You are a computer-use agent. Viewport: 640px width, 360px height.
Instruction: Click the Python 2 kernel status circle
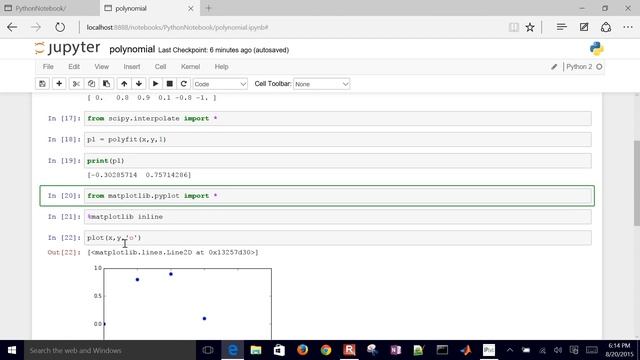pos(599,67)
